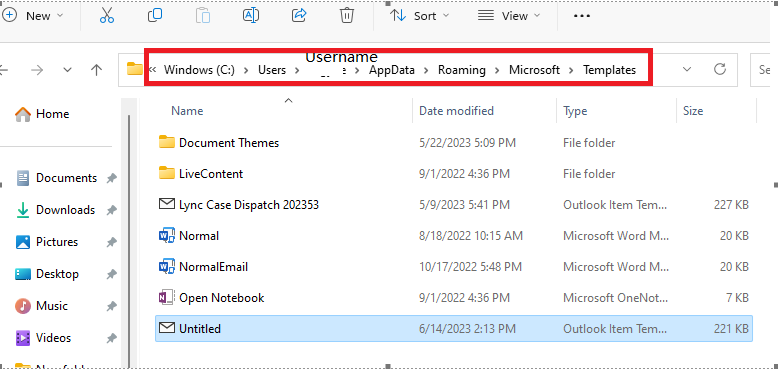
Task: Click Roaming in the address path
Action: point(461,70)
